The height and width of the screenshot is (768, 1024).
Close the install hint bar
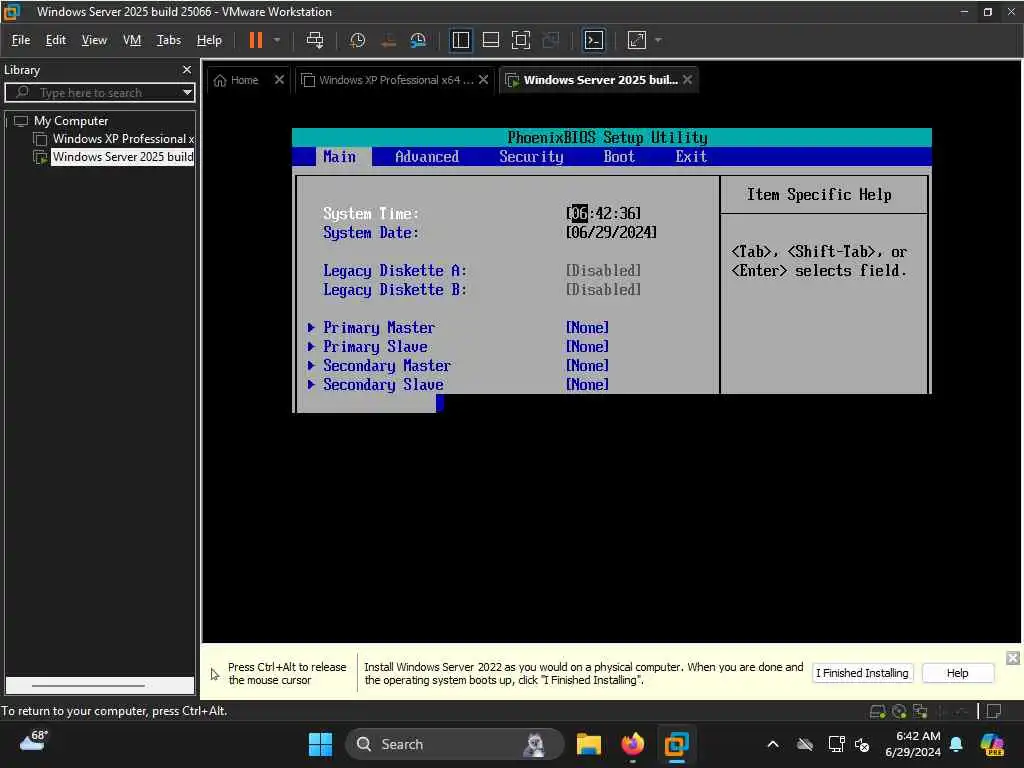[x=1013, y=658]
